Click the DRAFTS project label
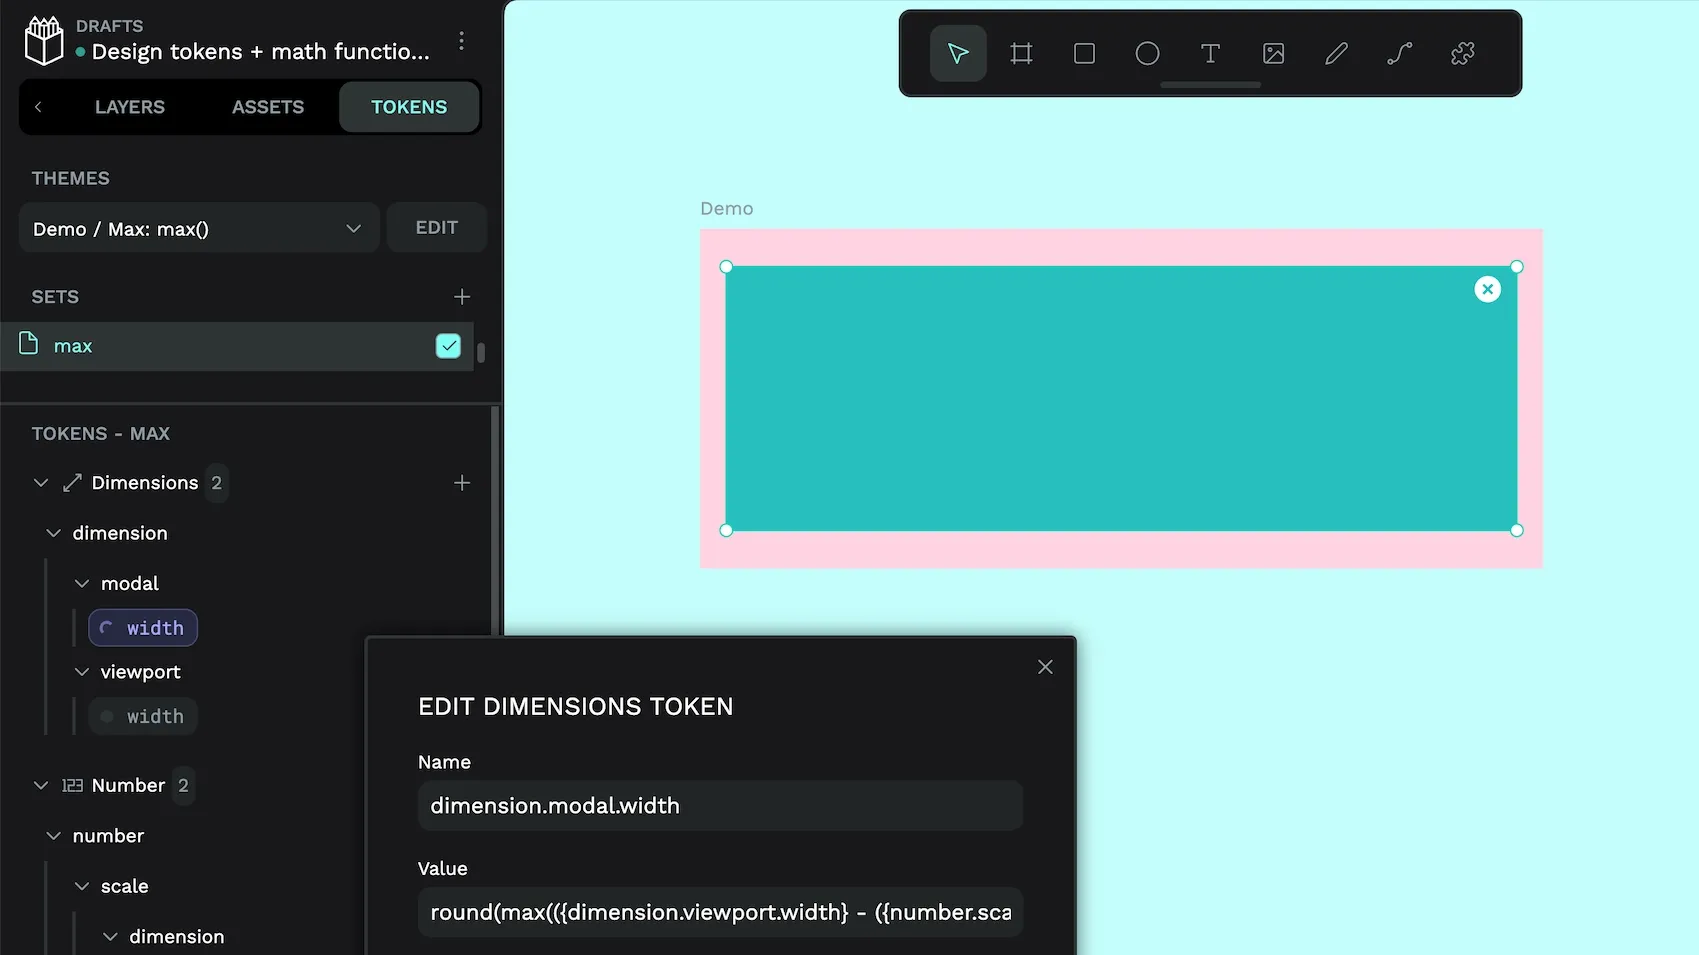Image resolution: width=1699 pixels, height=955 pixels. (110, 26)
